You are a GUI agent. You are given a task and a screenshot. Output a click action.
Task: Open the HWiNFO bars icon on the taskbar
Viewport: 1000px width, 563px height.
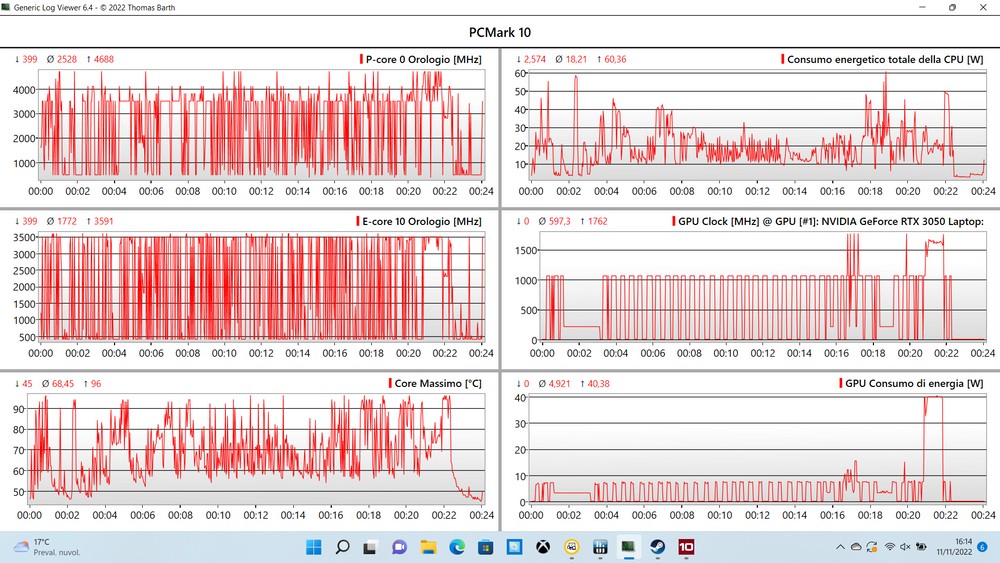tap(600, 547)
